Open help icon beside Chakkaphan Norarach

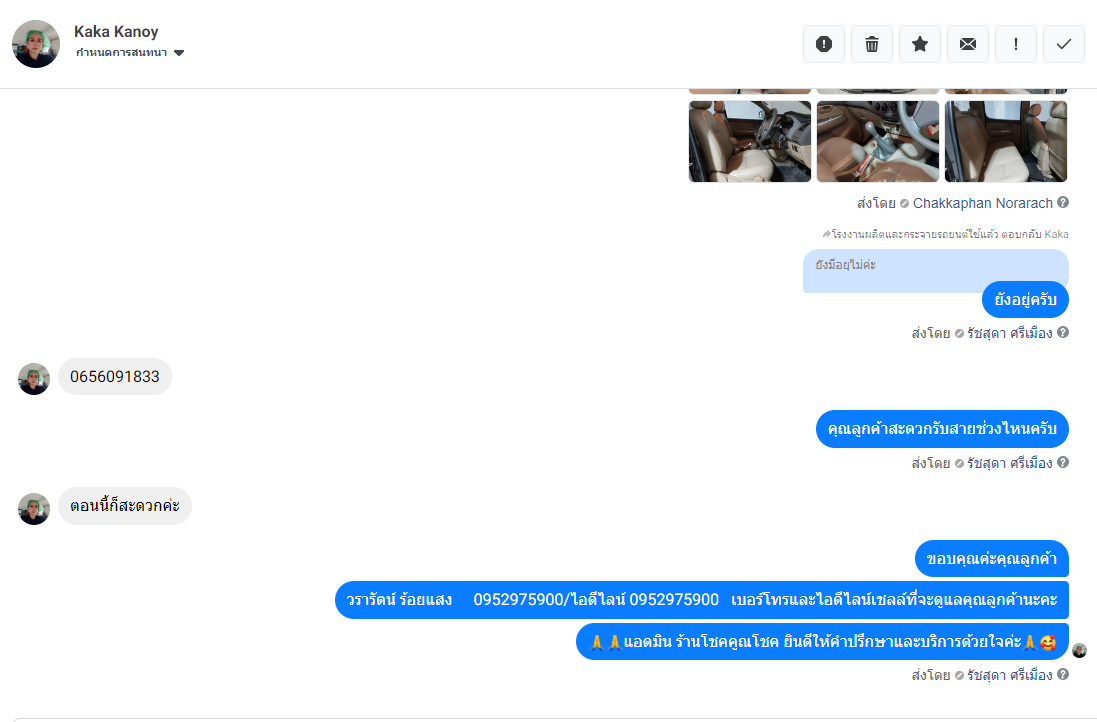pyautogui.click(x=1063, y=202)
